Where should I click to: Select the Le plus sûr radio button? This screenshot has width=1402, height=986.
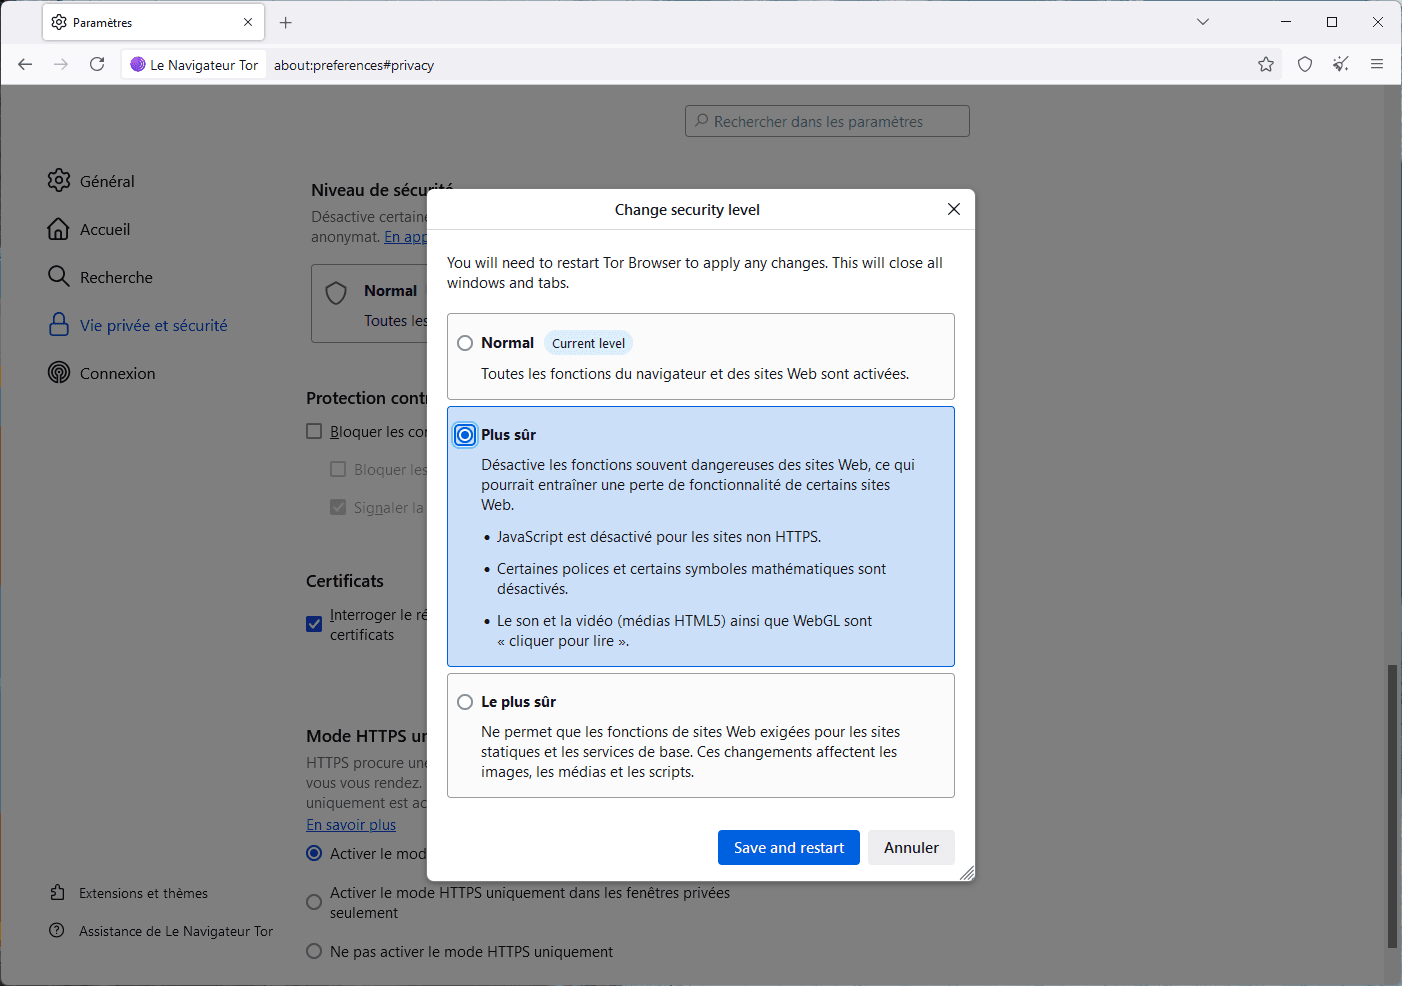[x=465, y=702]
